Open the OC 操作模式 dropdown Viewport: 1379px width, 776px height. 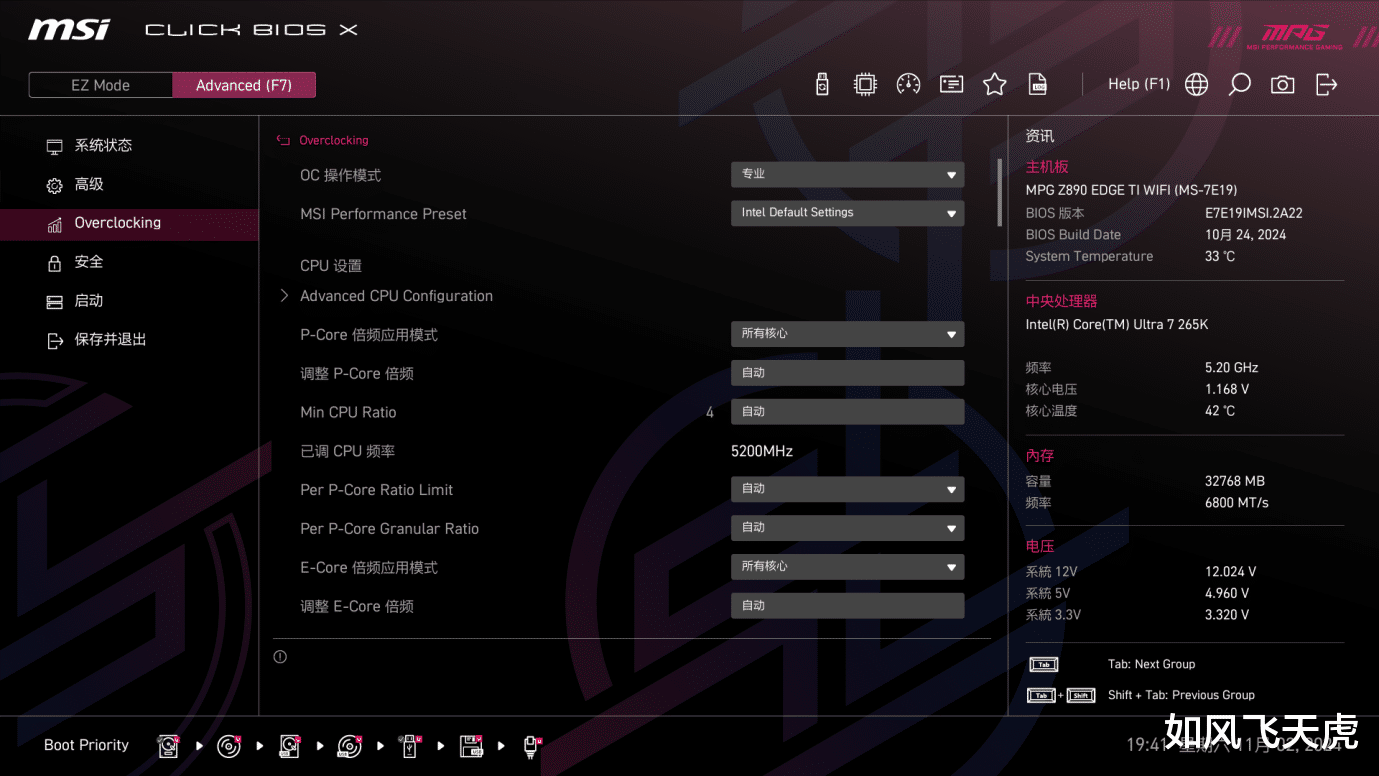coord(847,174)
